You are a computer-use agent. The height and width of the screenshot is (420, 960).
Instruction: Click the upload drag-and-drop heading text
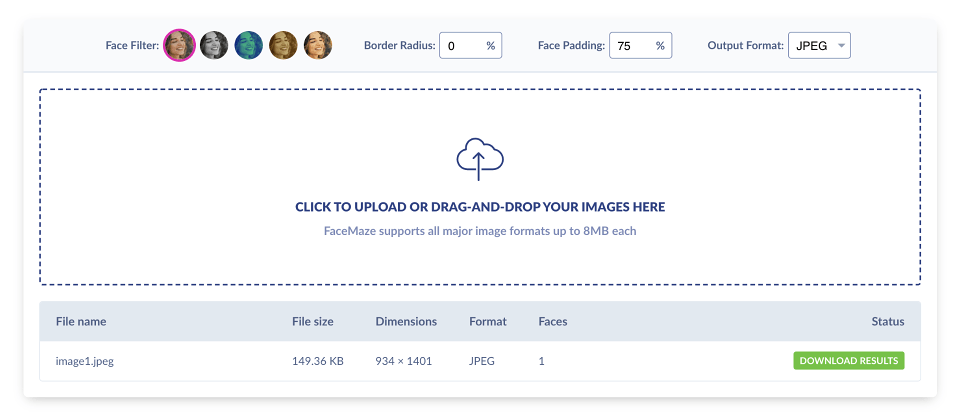tap(480, 207)
